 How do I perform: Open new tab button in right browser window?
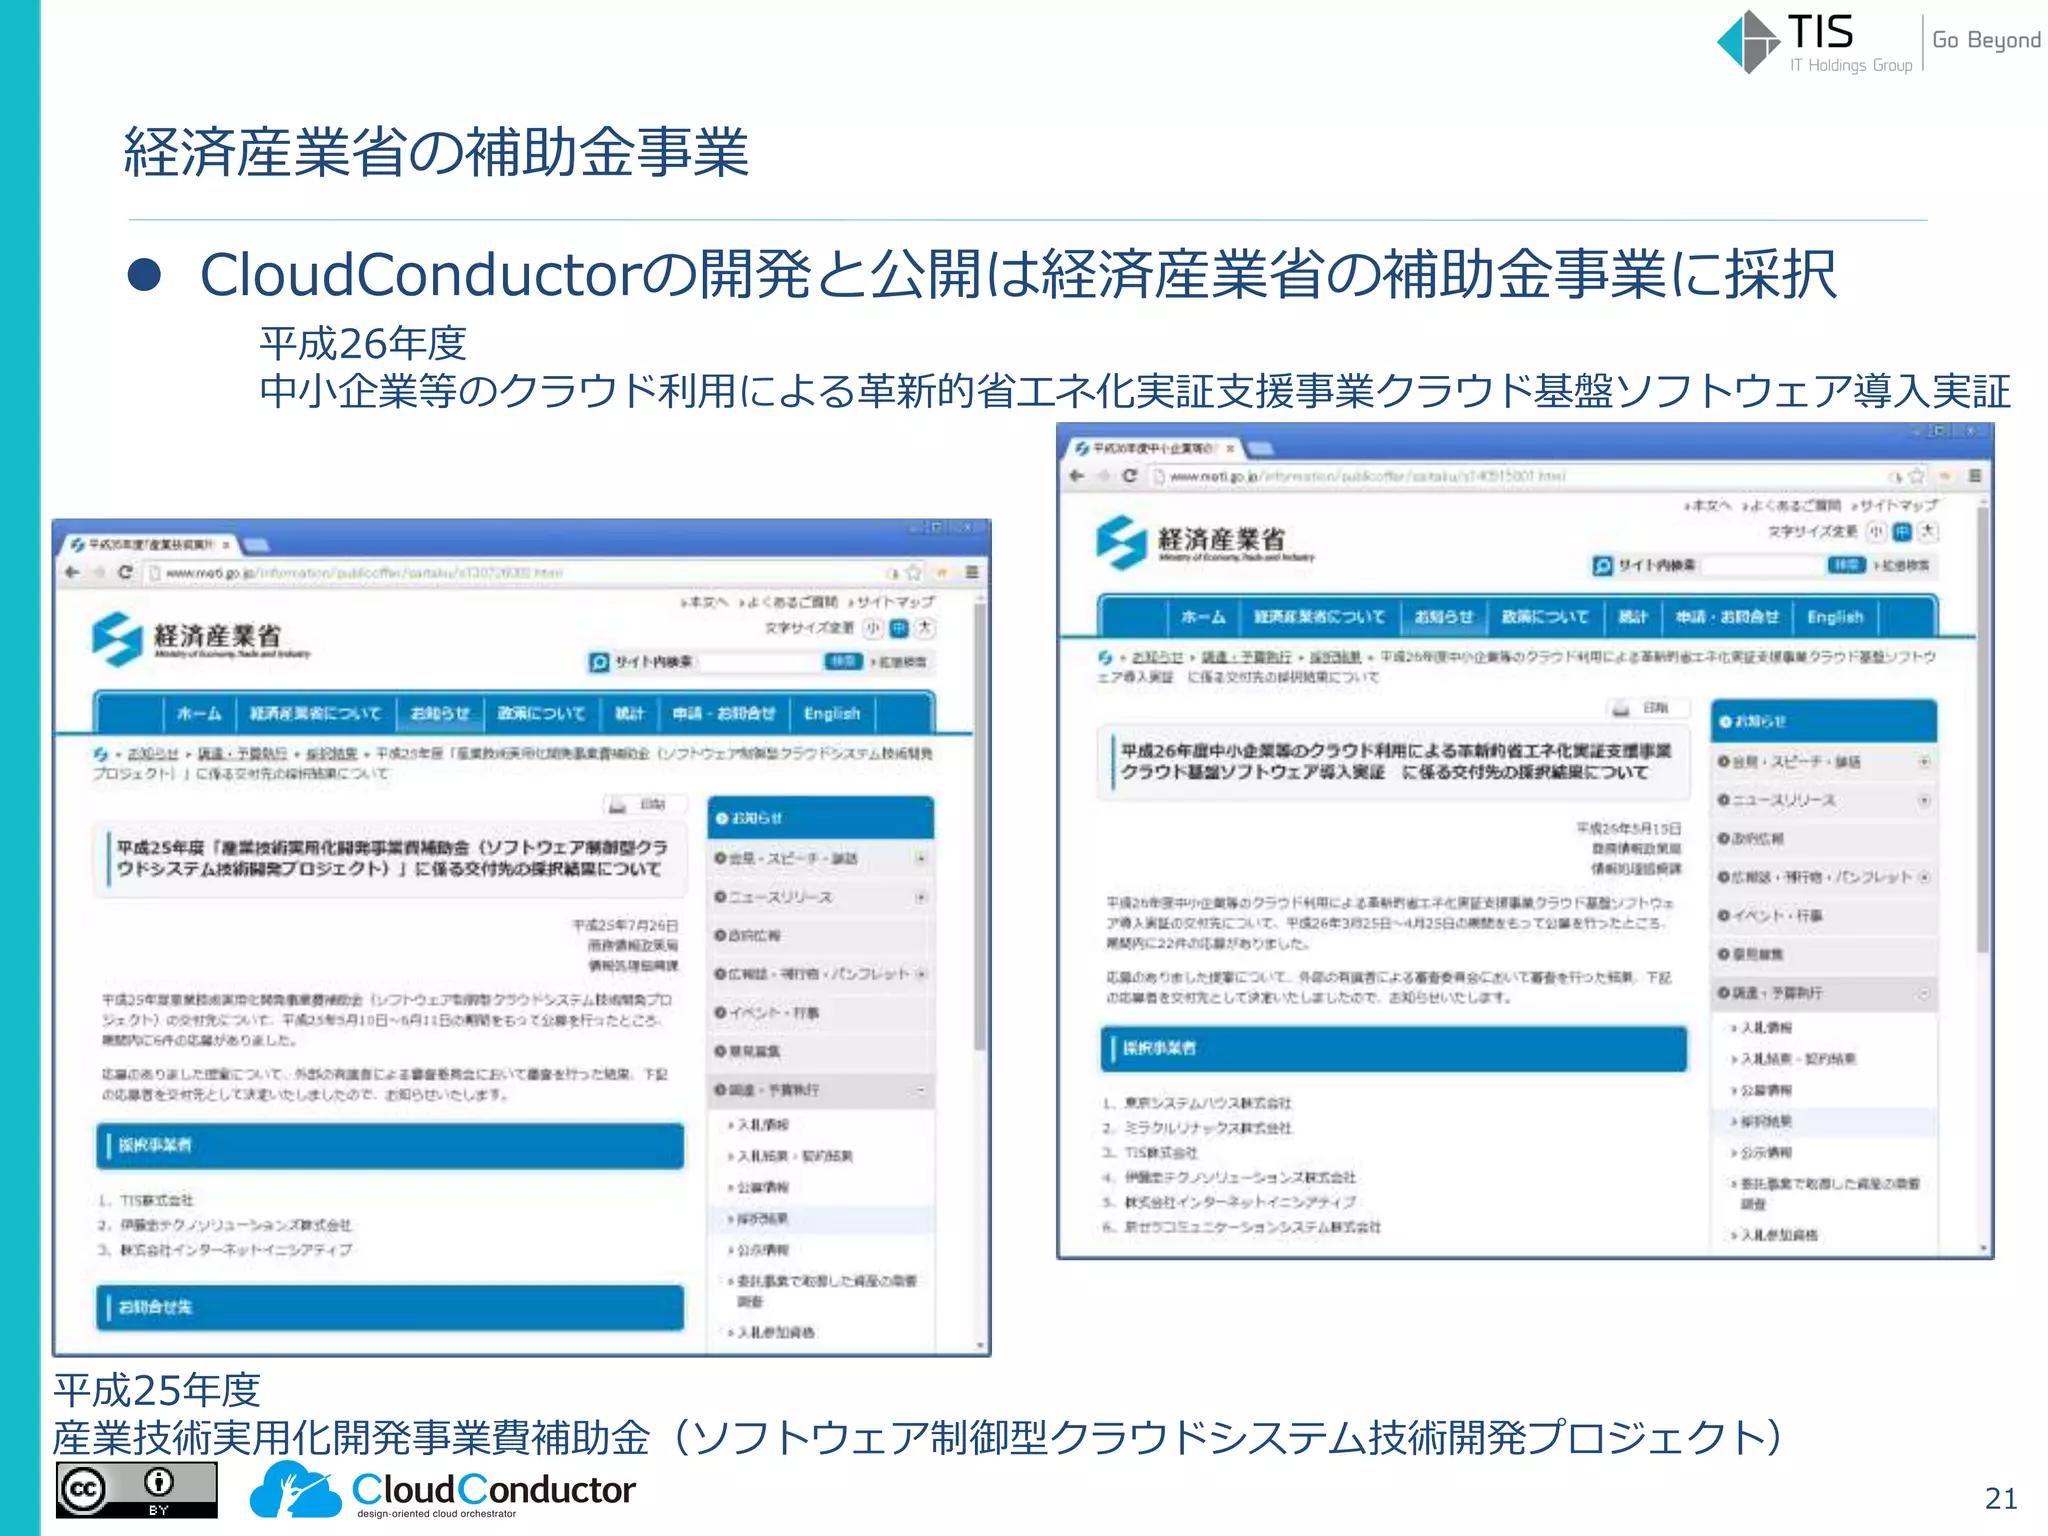click(x=1260, y=448)
